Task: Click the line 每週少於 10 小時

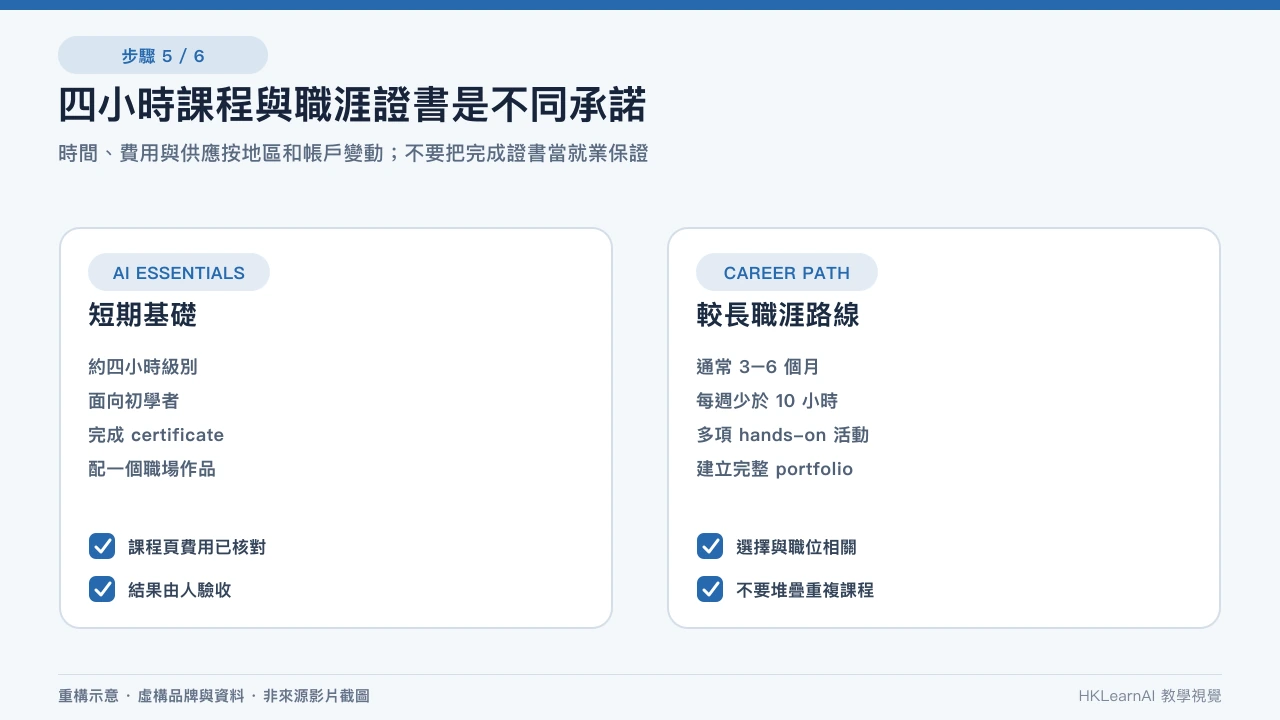Action: tap(767, 401)
